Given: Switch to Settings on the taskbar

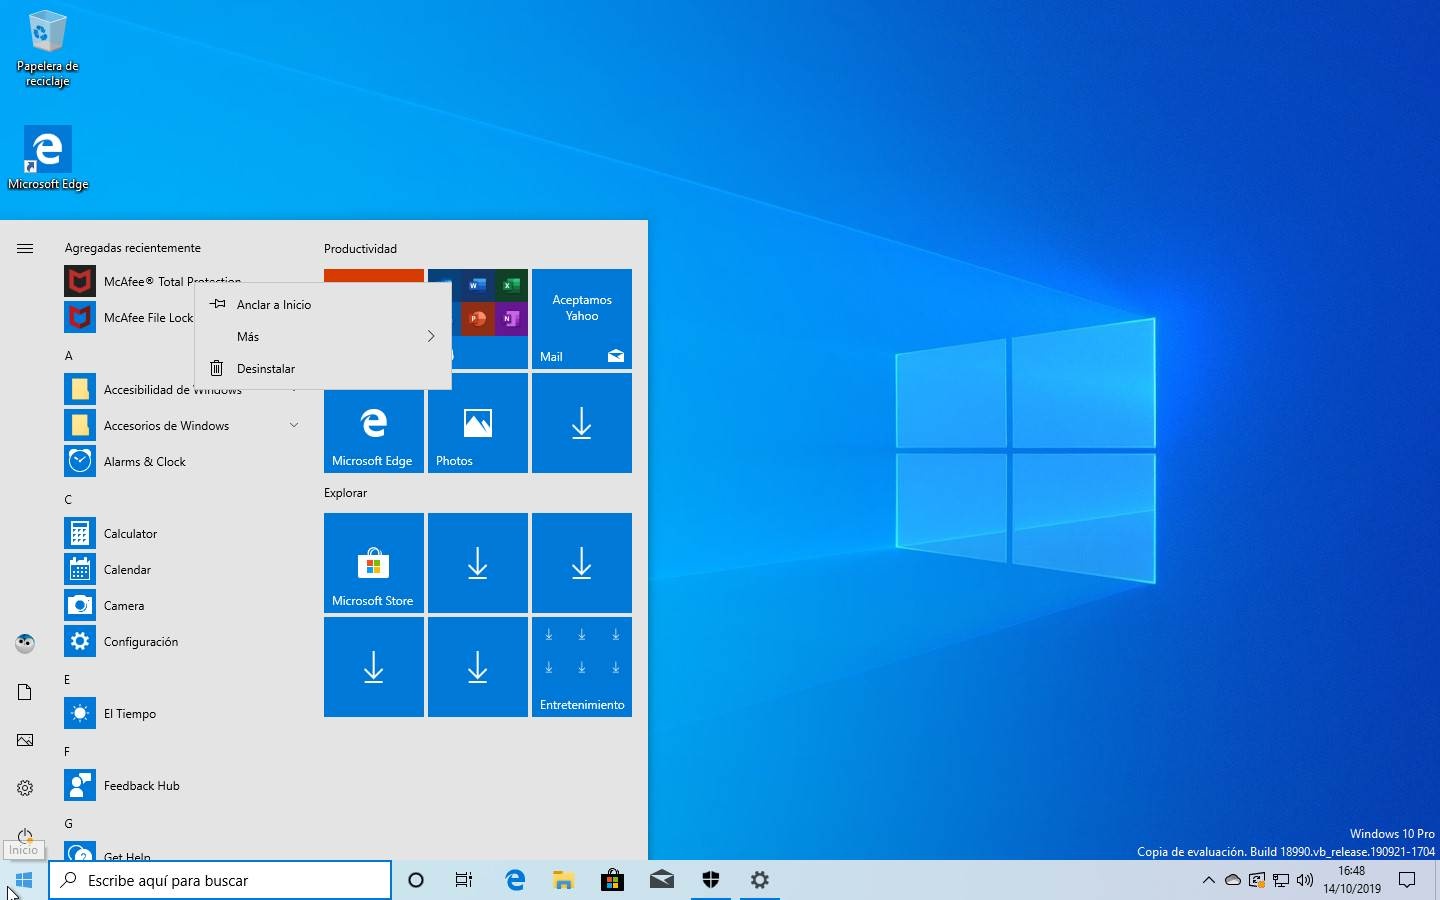Looking at the screenshot, I should click(x=760, y=880).
